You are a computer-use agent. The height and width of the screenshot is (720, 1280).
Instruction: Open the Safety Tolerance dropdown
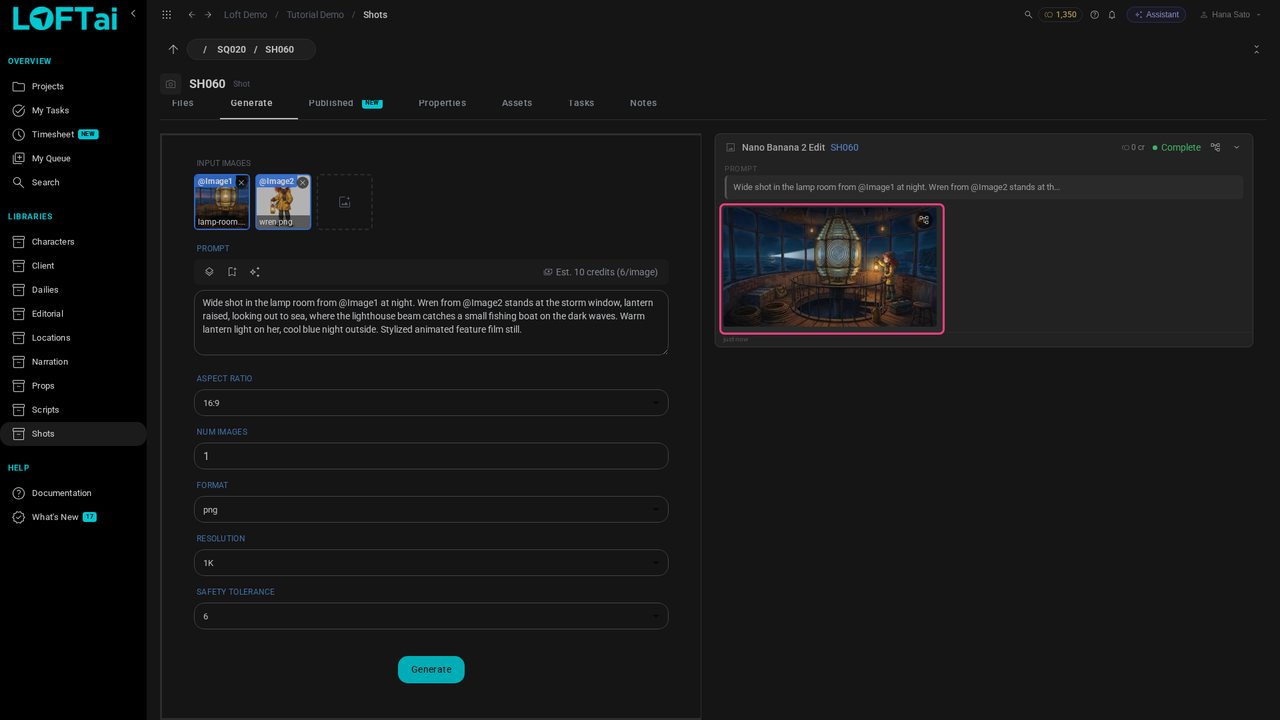tap(431, 616)
